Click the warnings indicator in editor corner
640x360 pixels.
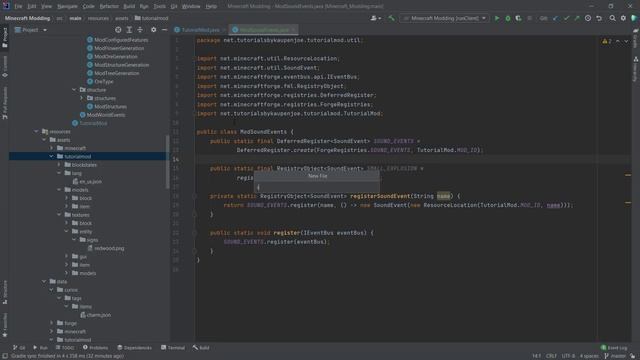pos(607,41)
